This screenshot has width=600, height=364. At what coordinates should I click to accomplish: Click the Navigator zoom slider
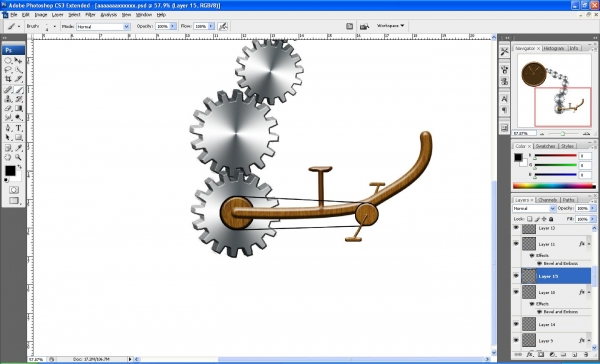tap(563, 134)
